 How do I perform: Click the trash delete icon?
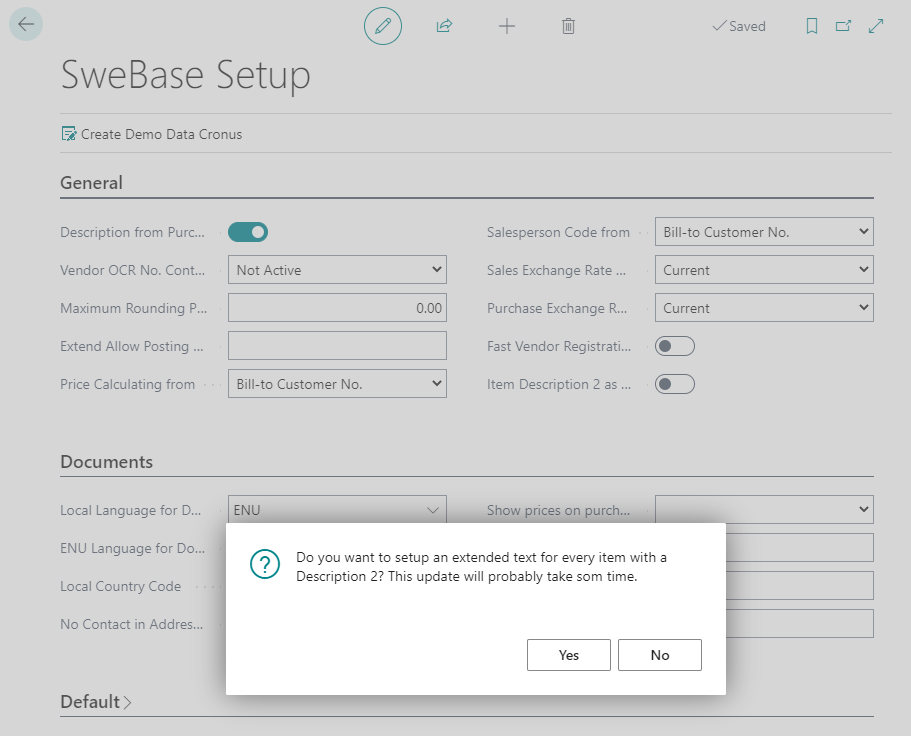[568, 26]
